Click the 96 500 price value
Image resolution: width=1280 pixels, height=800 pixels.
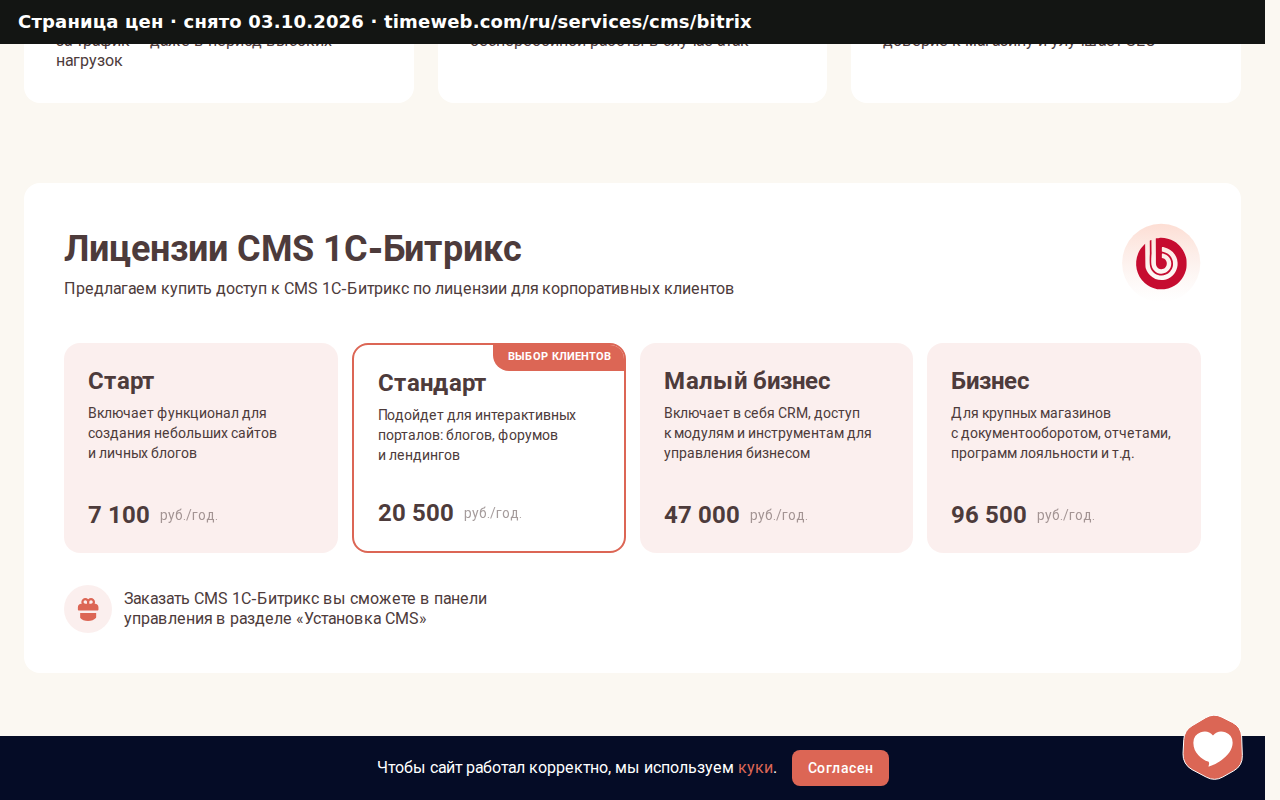tap(989, 515)
